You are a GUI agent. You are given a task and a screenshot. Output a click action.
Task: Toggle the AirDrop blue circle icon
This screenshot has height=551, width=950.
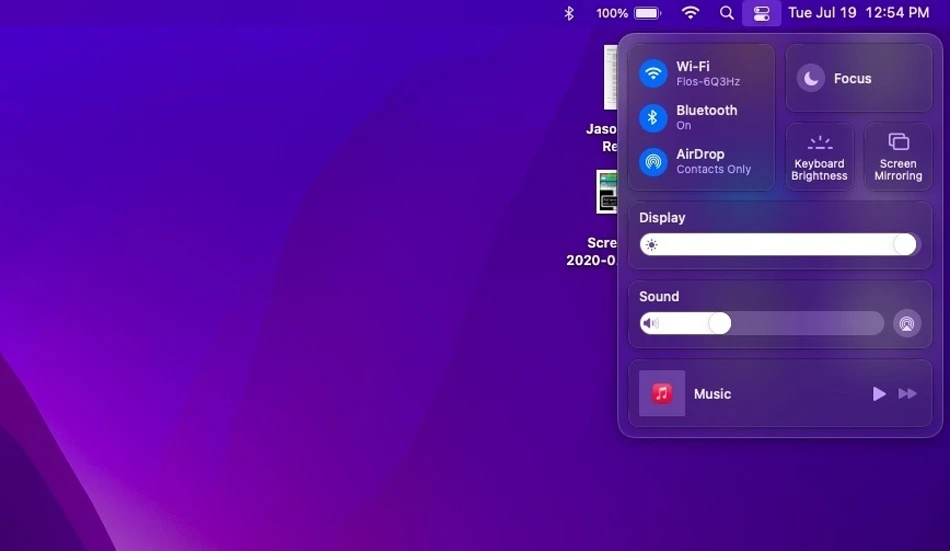[653, 162]
